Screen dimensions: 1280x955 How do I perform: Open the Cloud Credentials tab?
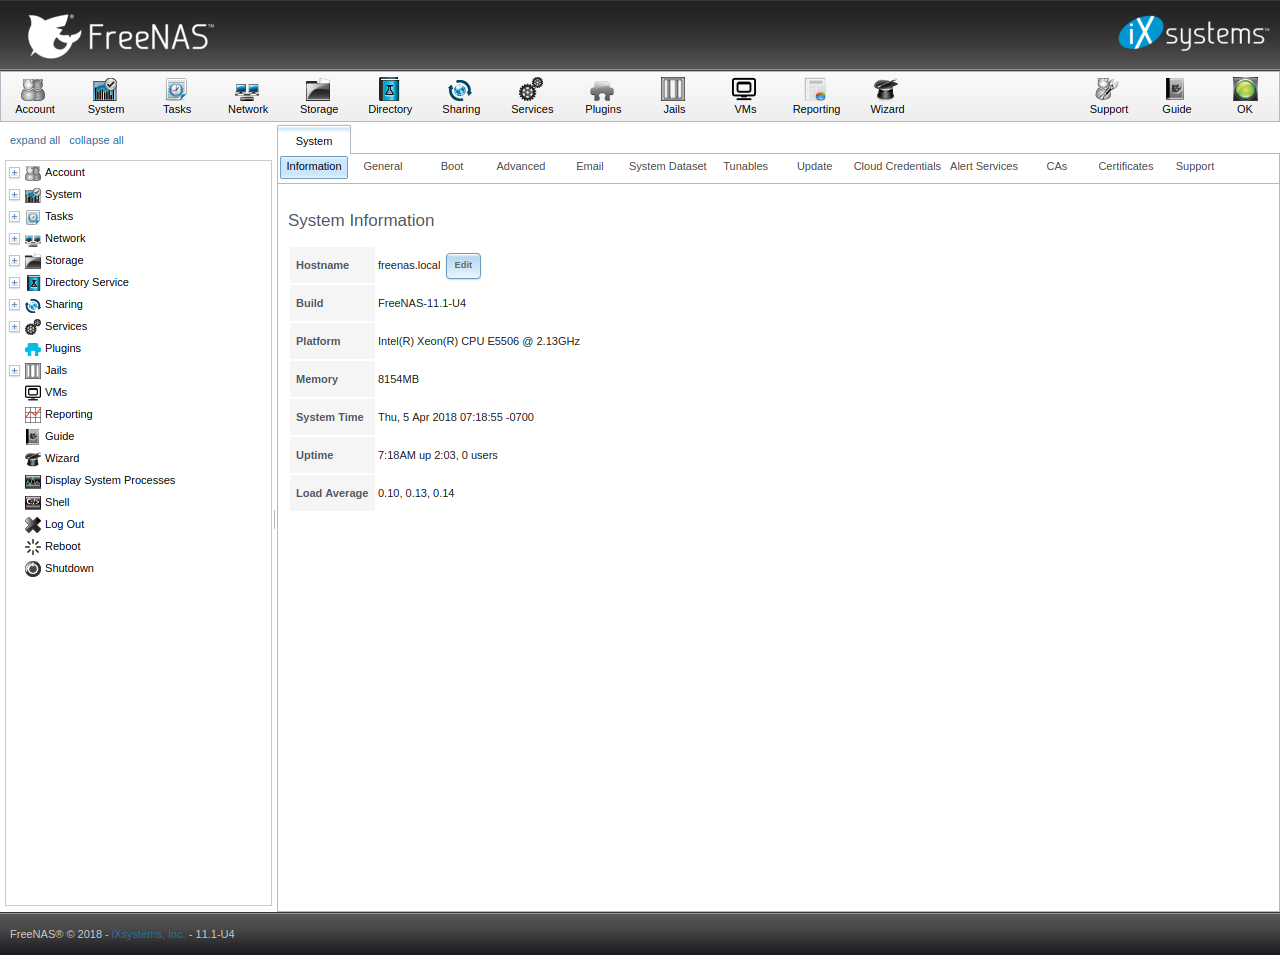(x=896, y=166)
